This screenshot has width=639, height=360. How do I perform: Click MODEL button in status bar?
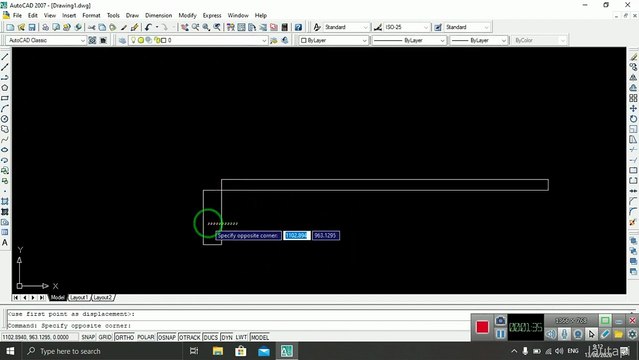click(x=260, y=337)
